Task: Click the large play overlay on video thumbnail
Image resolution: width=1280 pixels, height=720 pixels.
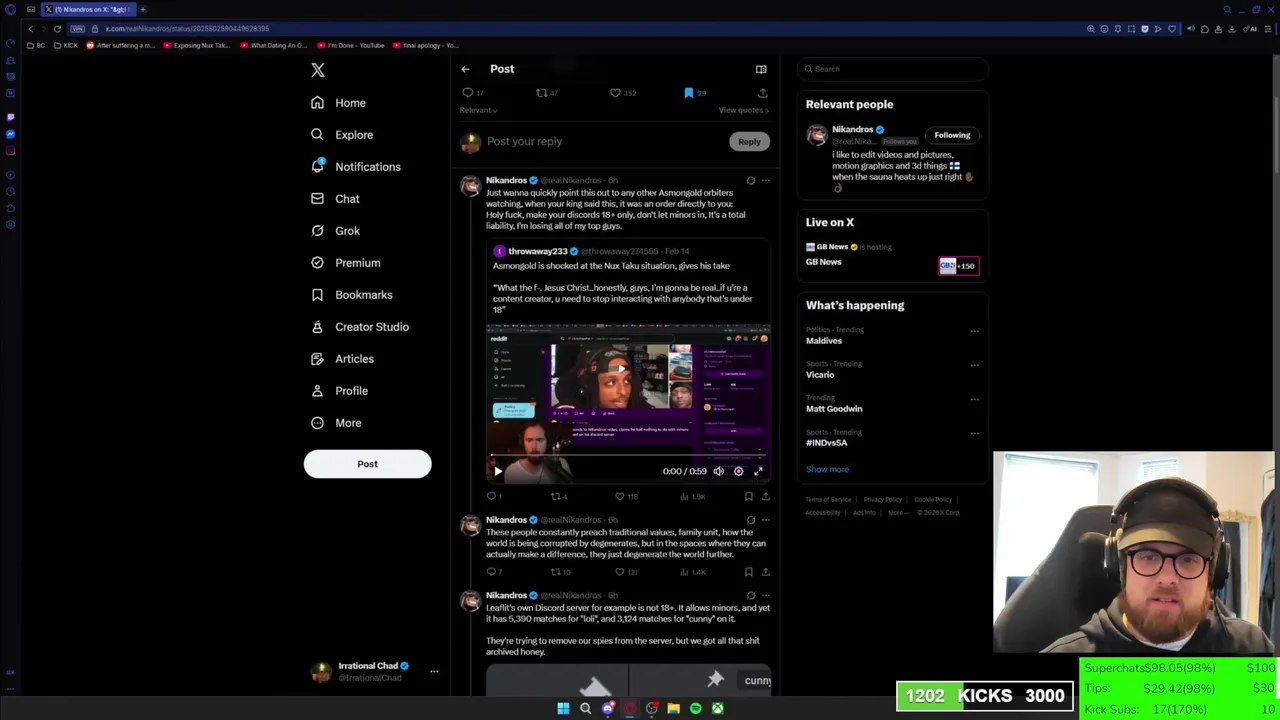Action: coord(621,367)
